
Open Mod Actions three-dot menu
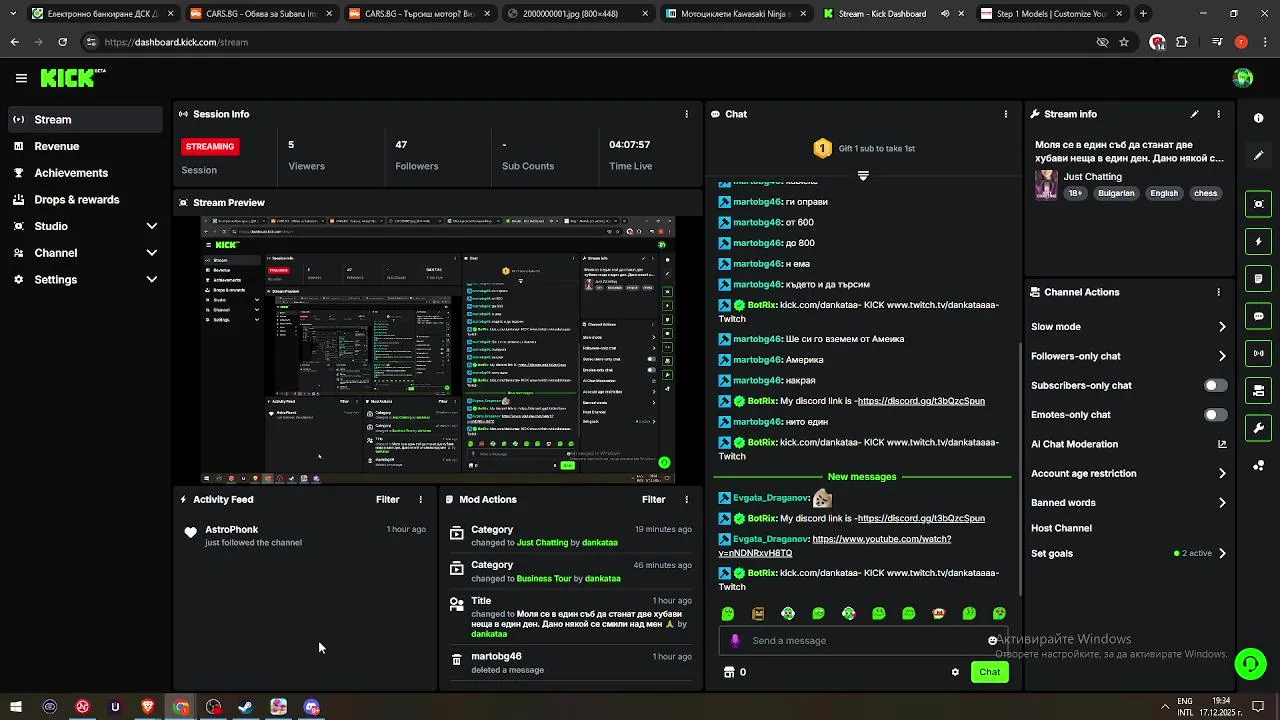click(x=686, y=499)
